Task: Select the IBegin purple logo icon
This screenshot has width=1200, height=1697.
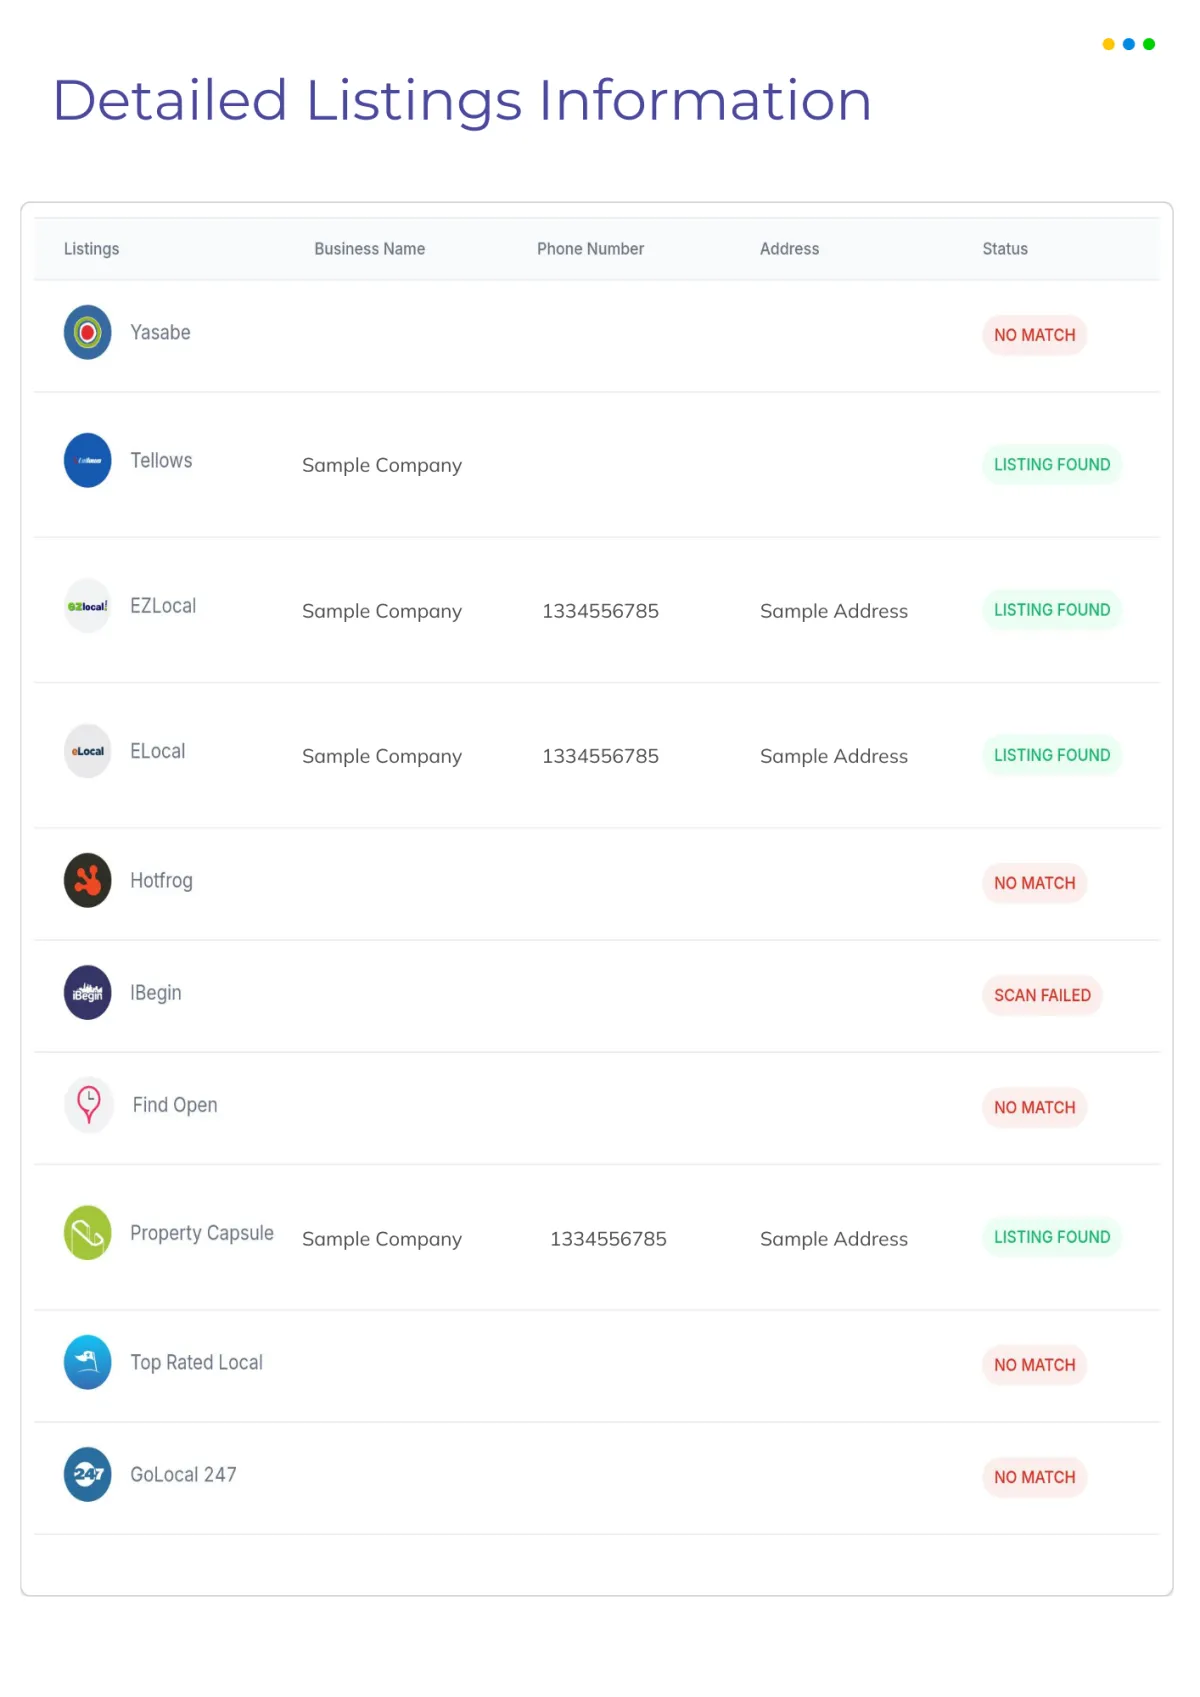Action: pyautogui.click(x=88, y=992)
